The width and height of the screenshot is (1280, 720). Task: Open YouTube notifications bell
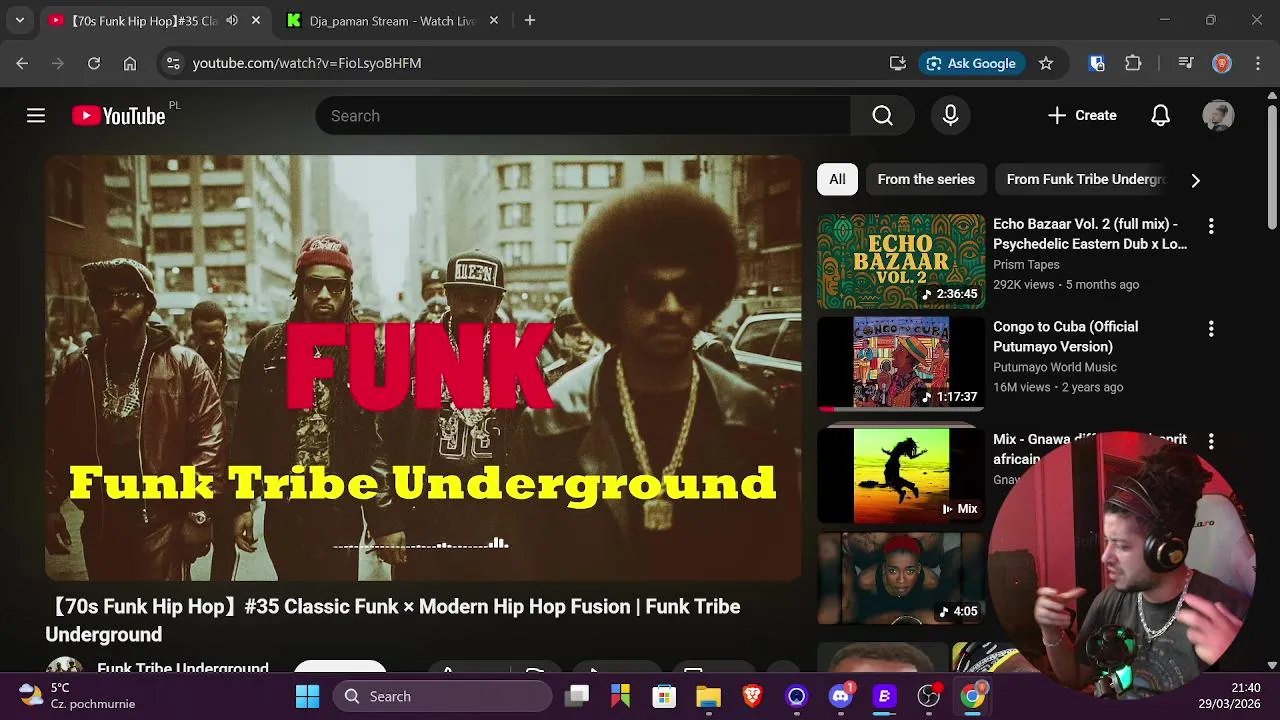[1160, 116]
